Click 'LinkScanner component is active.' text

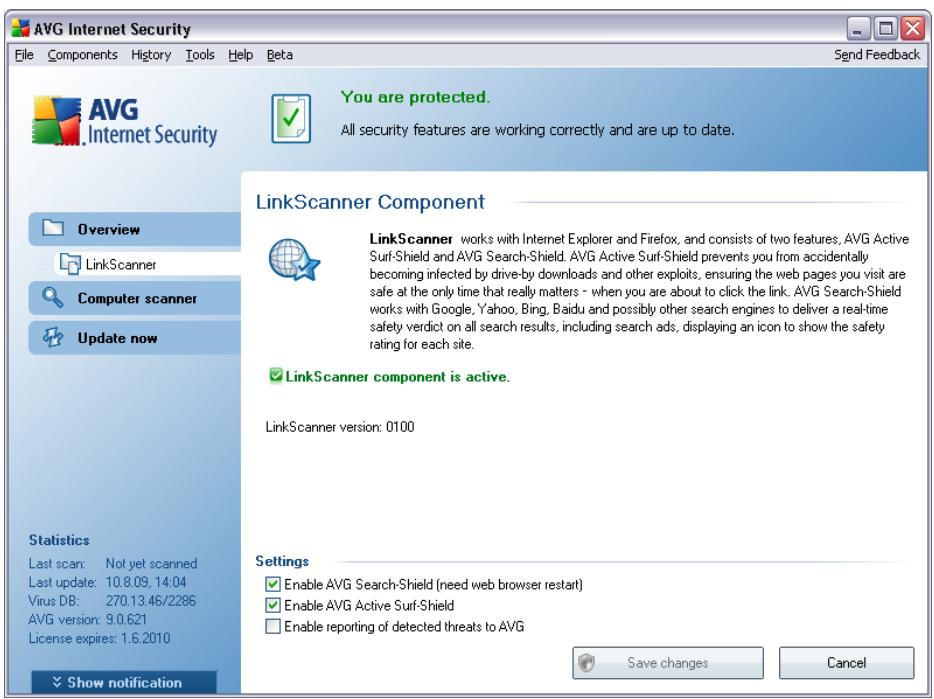[397, 377]
